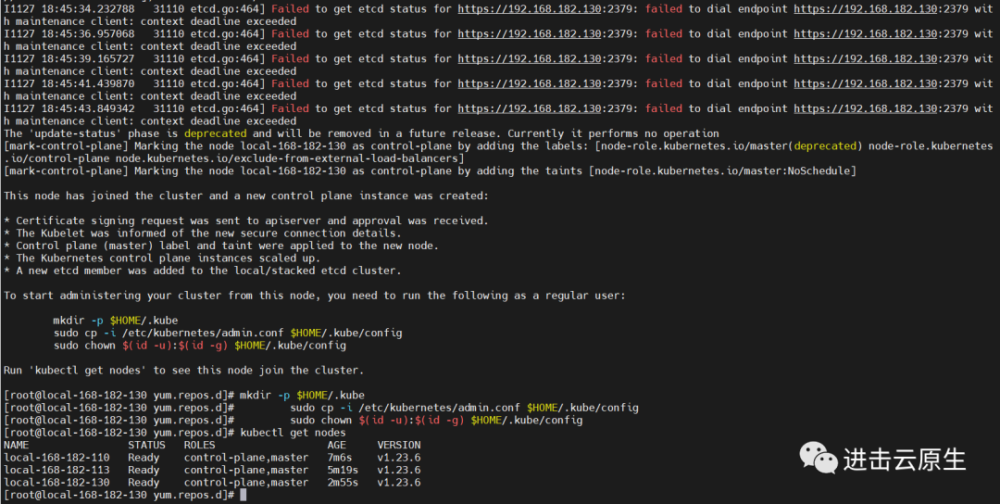The height and width of the screenshot is (504, 1000).
Task: Open the first https://192.168.182.130 link
Action: pos(529,9)
